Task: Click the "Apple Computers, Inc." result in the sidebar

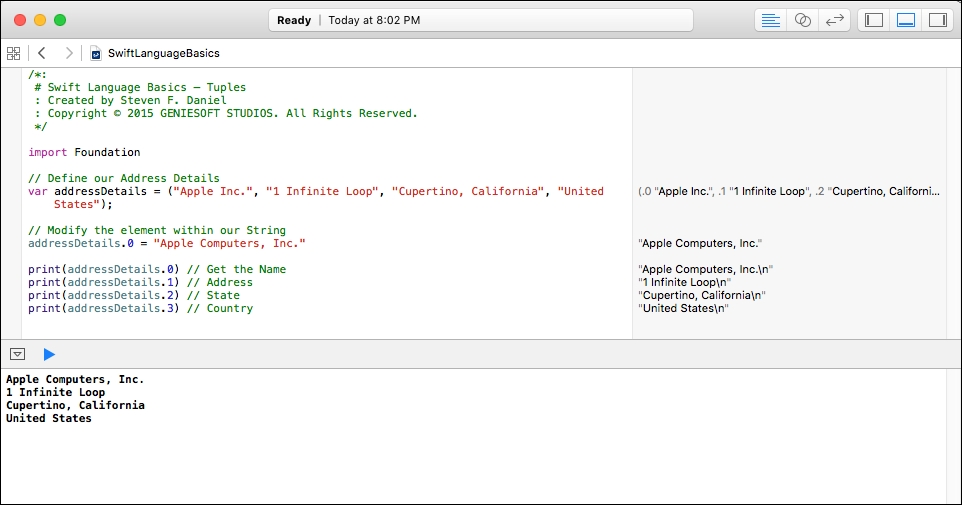Action: pos(700,244)
